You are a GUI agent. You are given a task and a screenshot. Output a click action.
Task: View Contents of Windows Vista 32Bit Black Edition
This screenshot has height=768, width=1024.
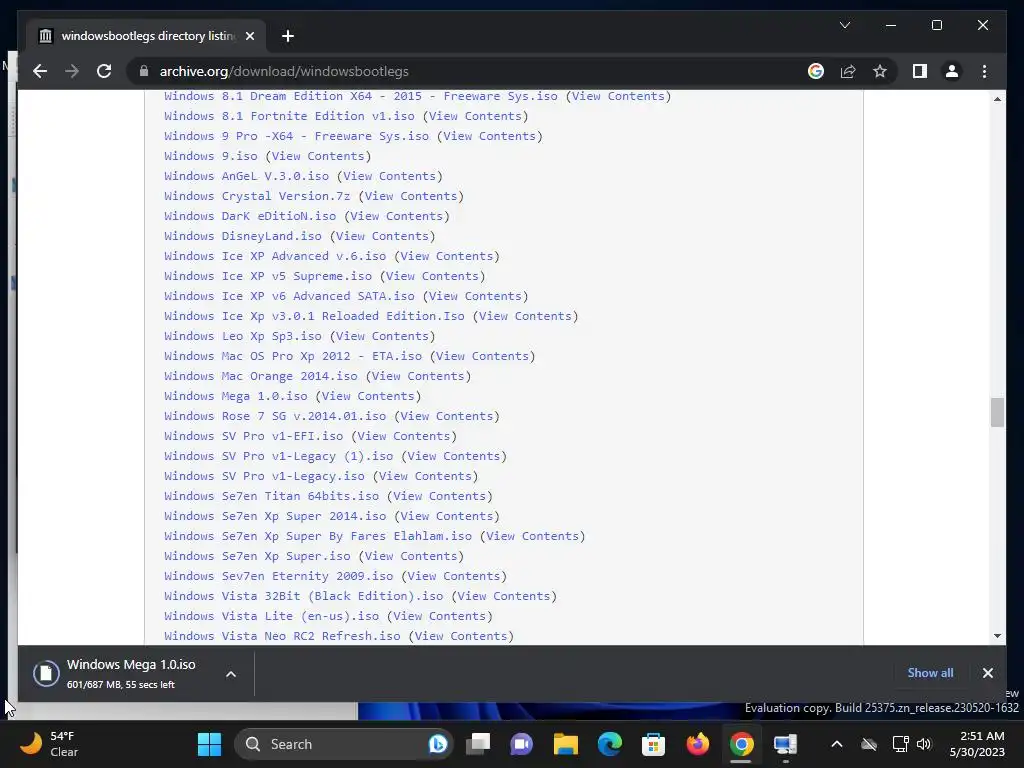pyautogui.click(x=504, y=596)
